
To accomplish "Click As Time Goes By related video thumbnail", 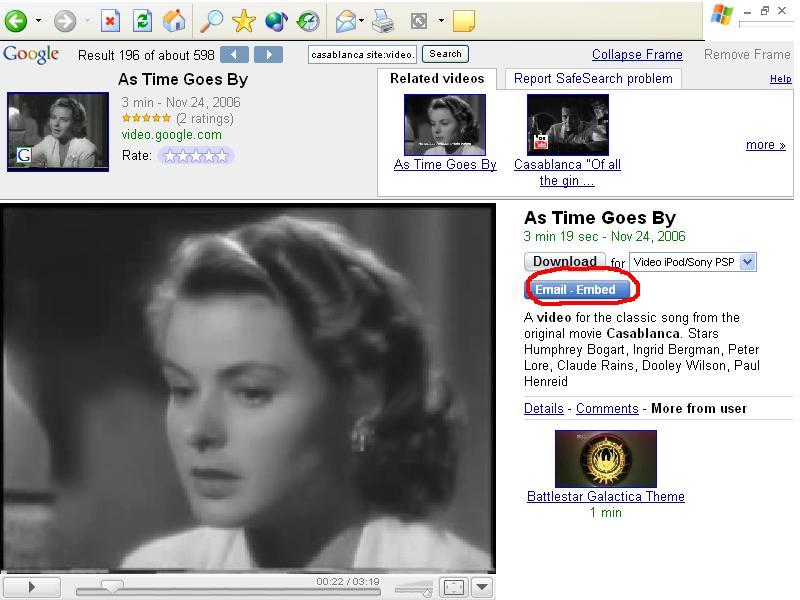I will [x=445, y=124].
